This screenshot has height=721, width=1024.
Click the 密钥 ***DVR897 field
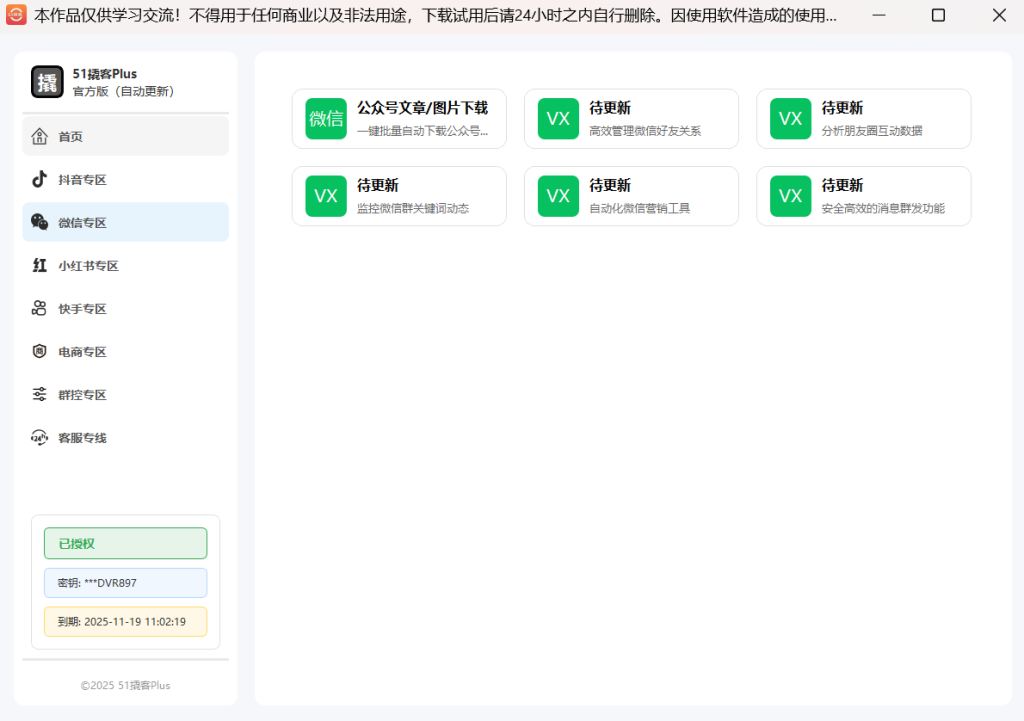(x=125, y=582)
